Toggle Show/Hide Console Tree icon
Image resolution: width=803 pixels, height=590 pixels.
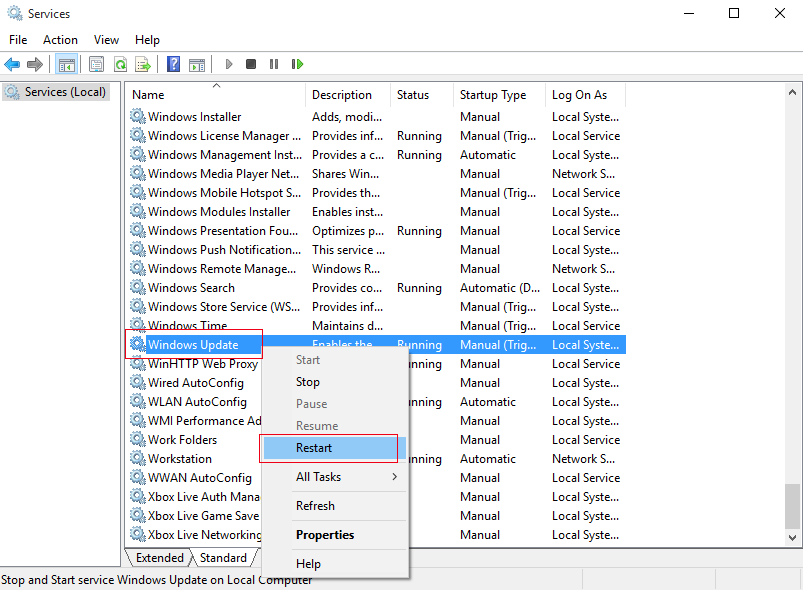pyautogui.click(x=67, y=65)
